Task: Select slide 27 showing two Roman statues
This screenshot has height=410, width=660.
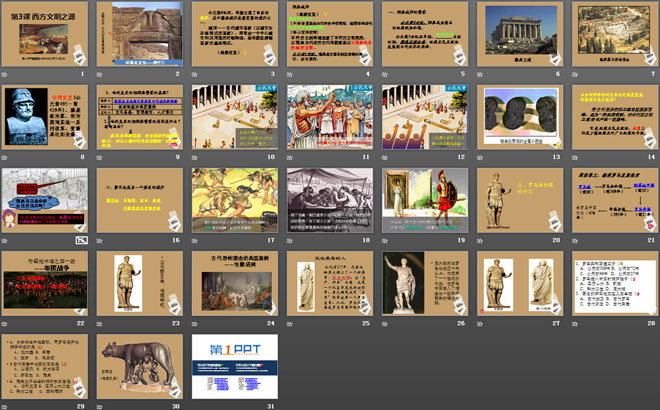Action: pyautogui.click(x=520, y=283)
